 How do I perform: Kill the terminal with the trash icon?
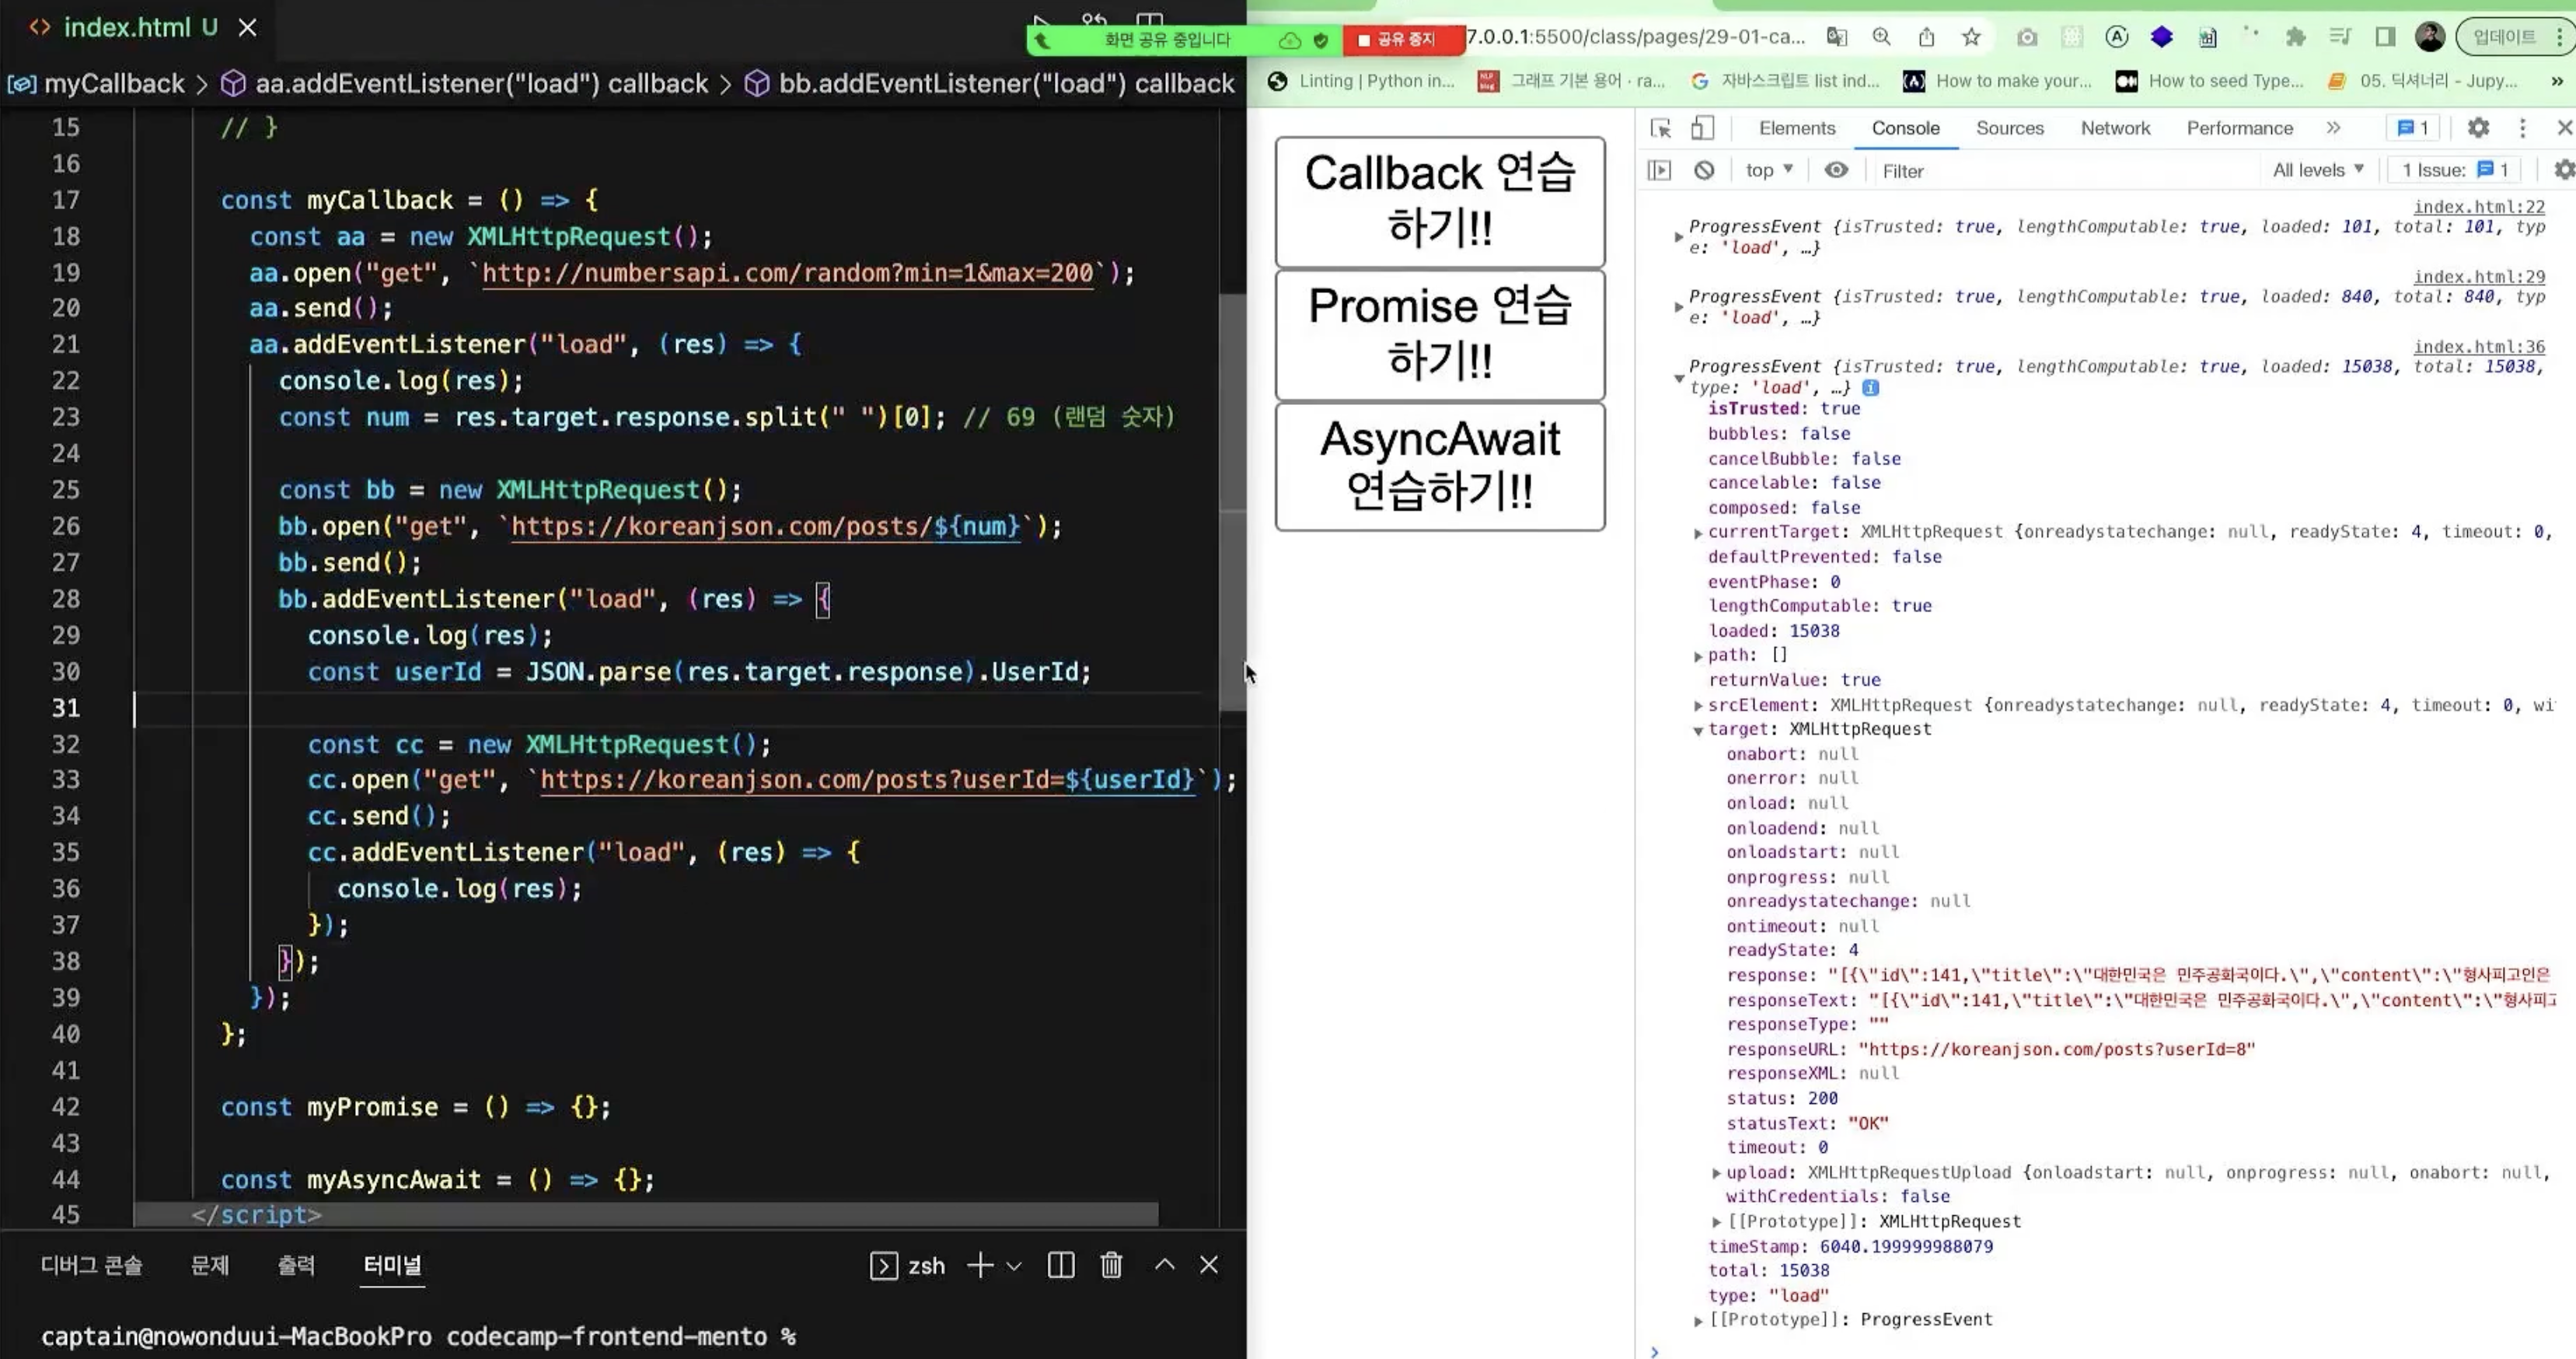tap(1111, 1265)
